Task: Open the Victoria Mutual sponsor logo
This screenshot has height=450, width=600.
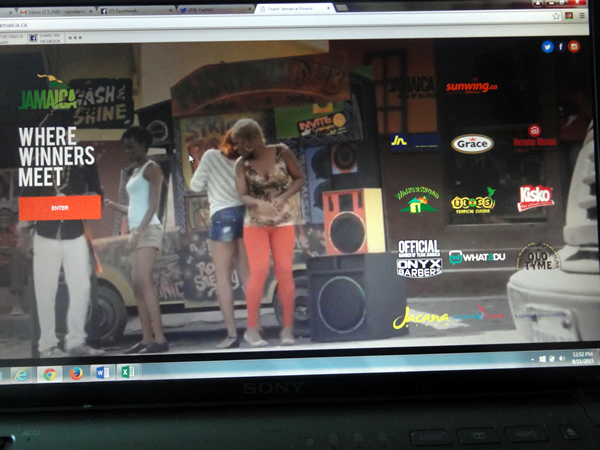Action: pyautogui.click(x=535, y=138)
